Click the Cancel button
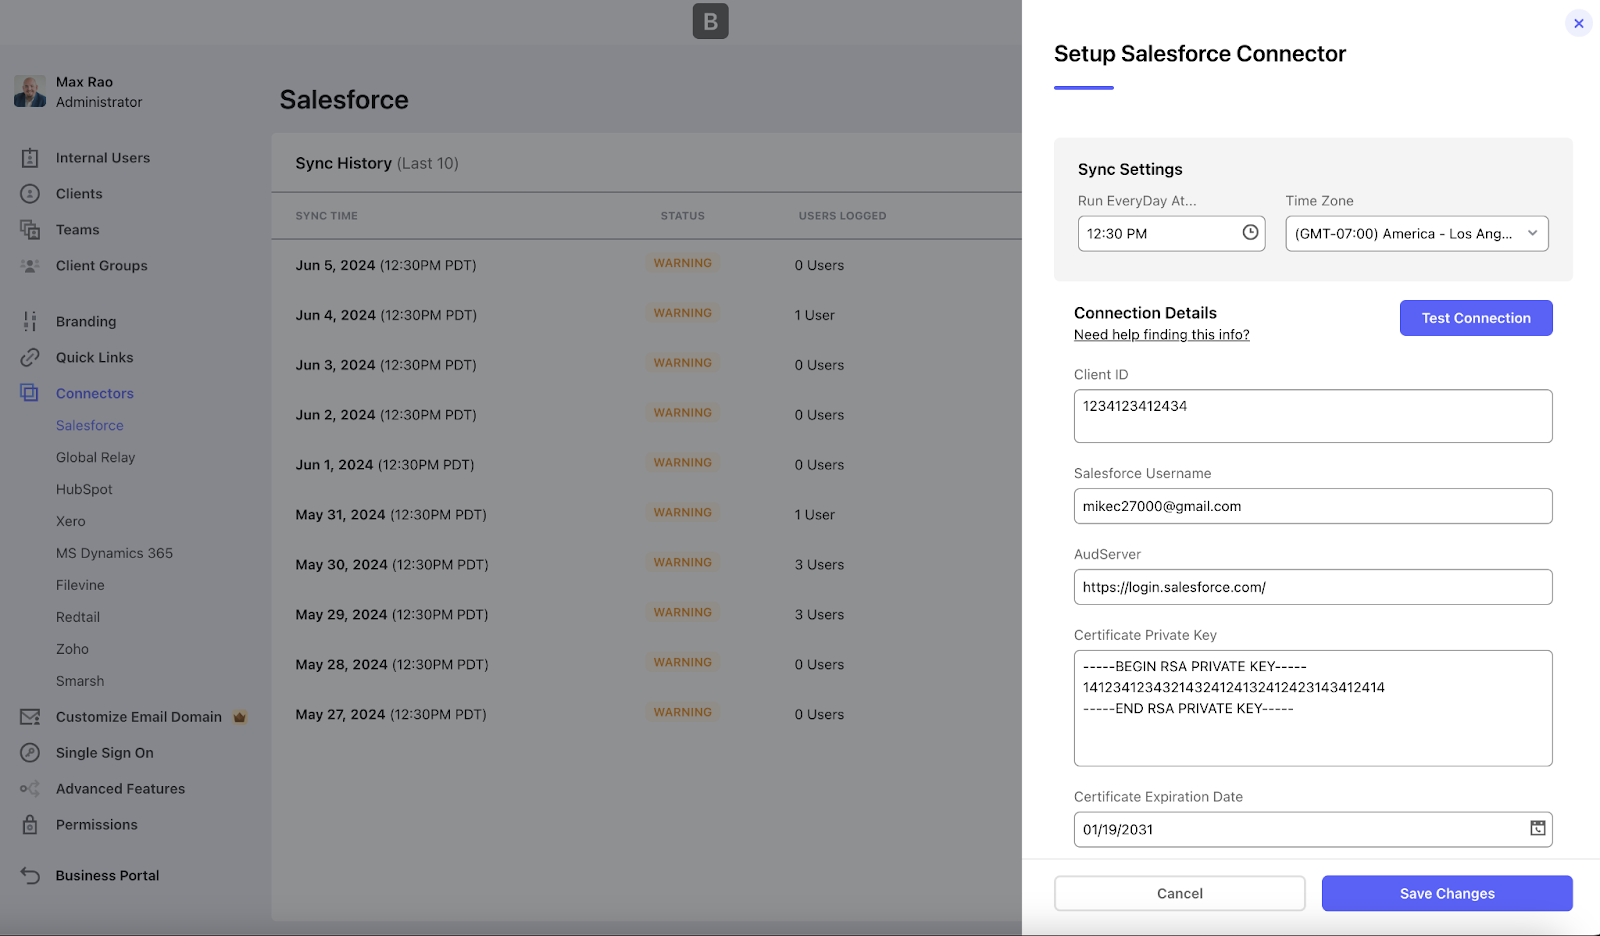Screen dimensions: 1600x936 (1180, 894)
